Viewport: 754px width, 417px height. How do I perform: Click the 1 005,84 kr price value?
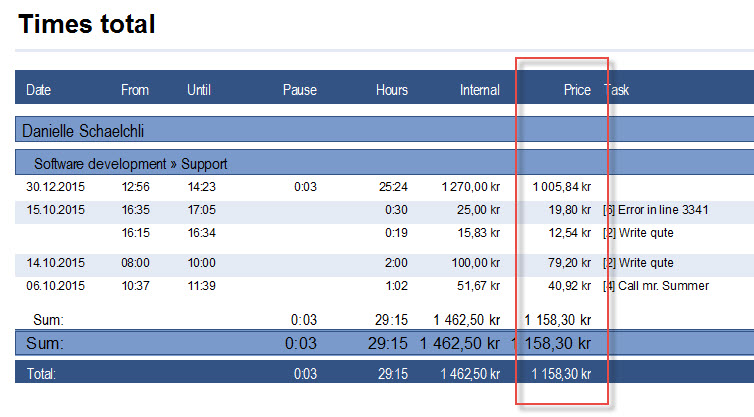(x=561, y=186)
